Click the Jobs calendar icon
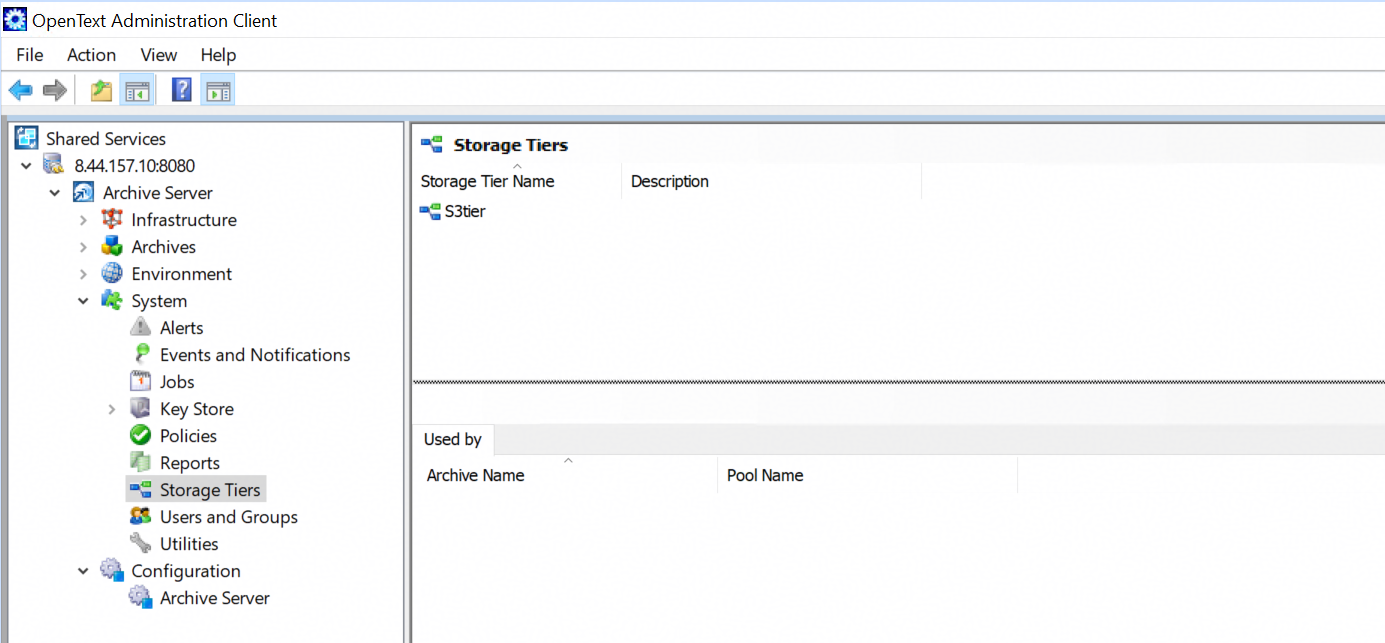Image resolution: width=1385 pixels, height=643 pixels. coord(141,381)
